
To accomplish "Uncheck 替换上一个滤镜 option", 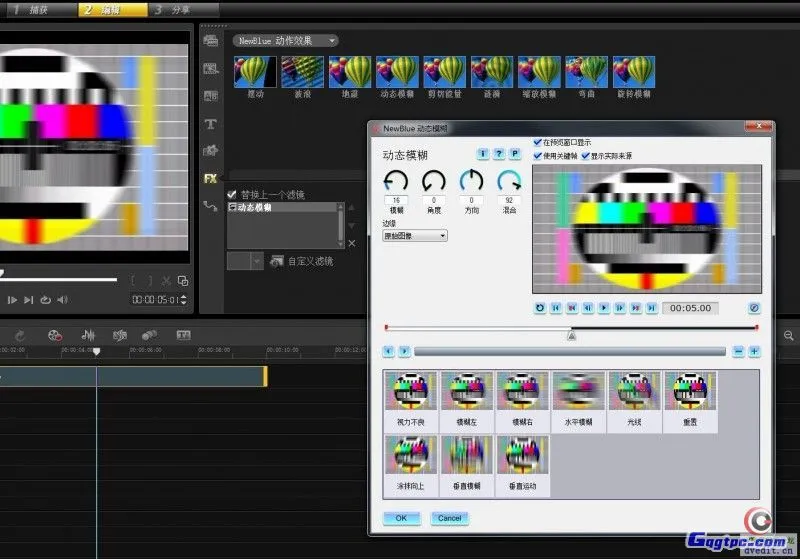I will pos(233,194).
